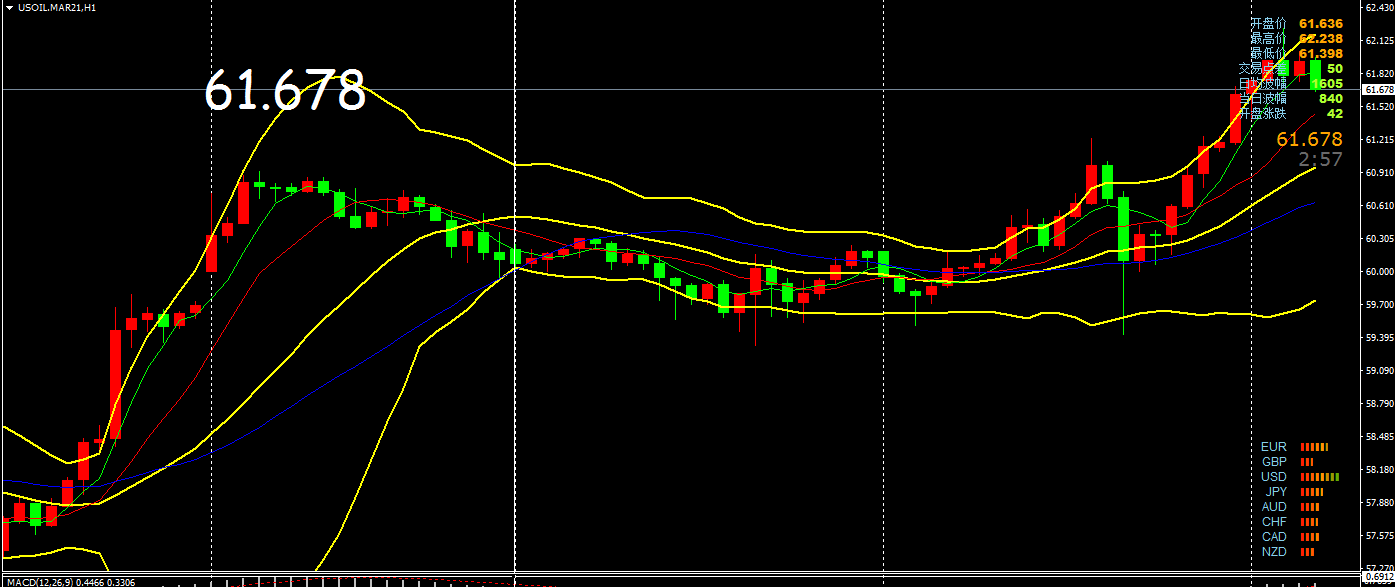1395x587 pixels.
Task: Click the opening price value 61.636
Action: 1321,23
